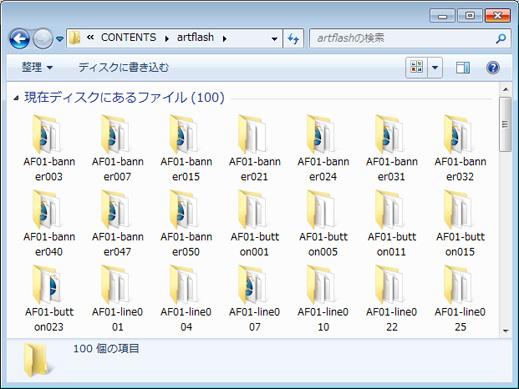
Task: Show hidden parent path chevrons
Action: click(90, 37)
